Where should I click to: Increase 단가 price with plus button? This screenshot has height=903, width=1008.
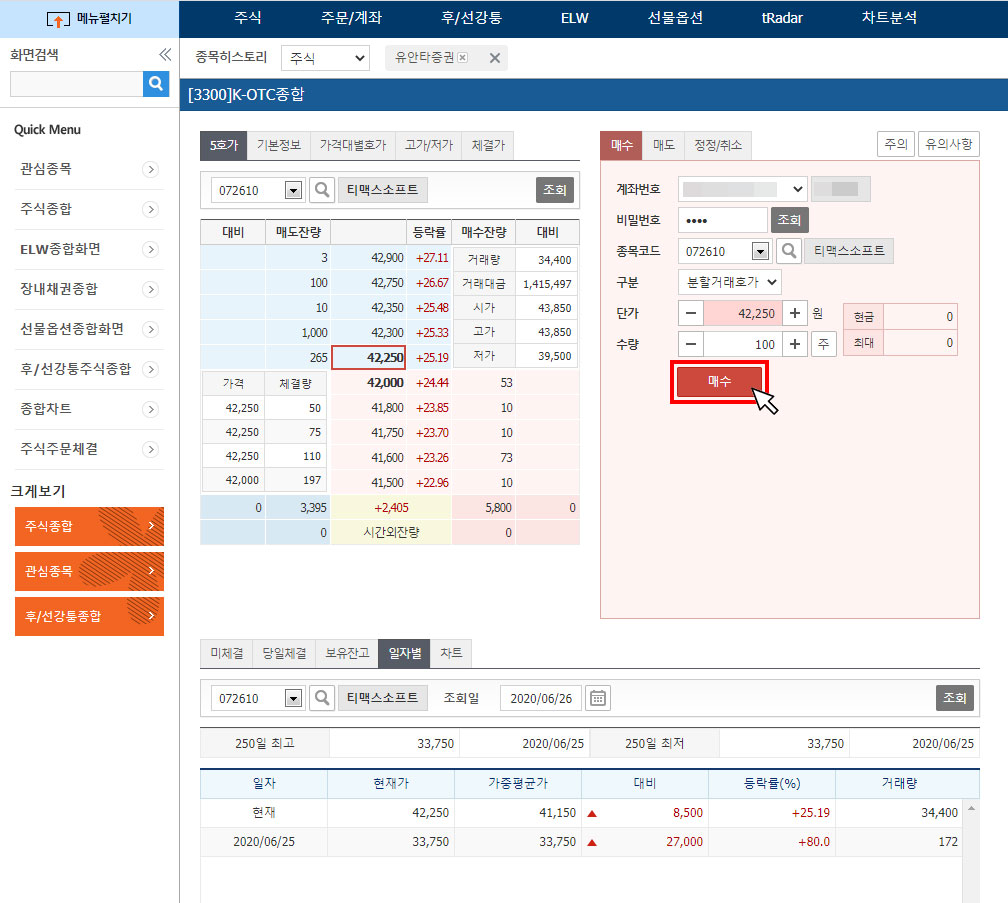[x=794, y=313]
